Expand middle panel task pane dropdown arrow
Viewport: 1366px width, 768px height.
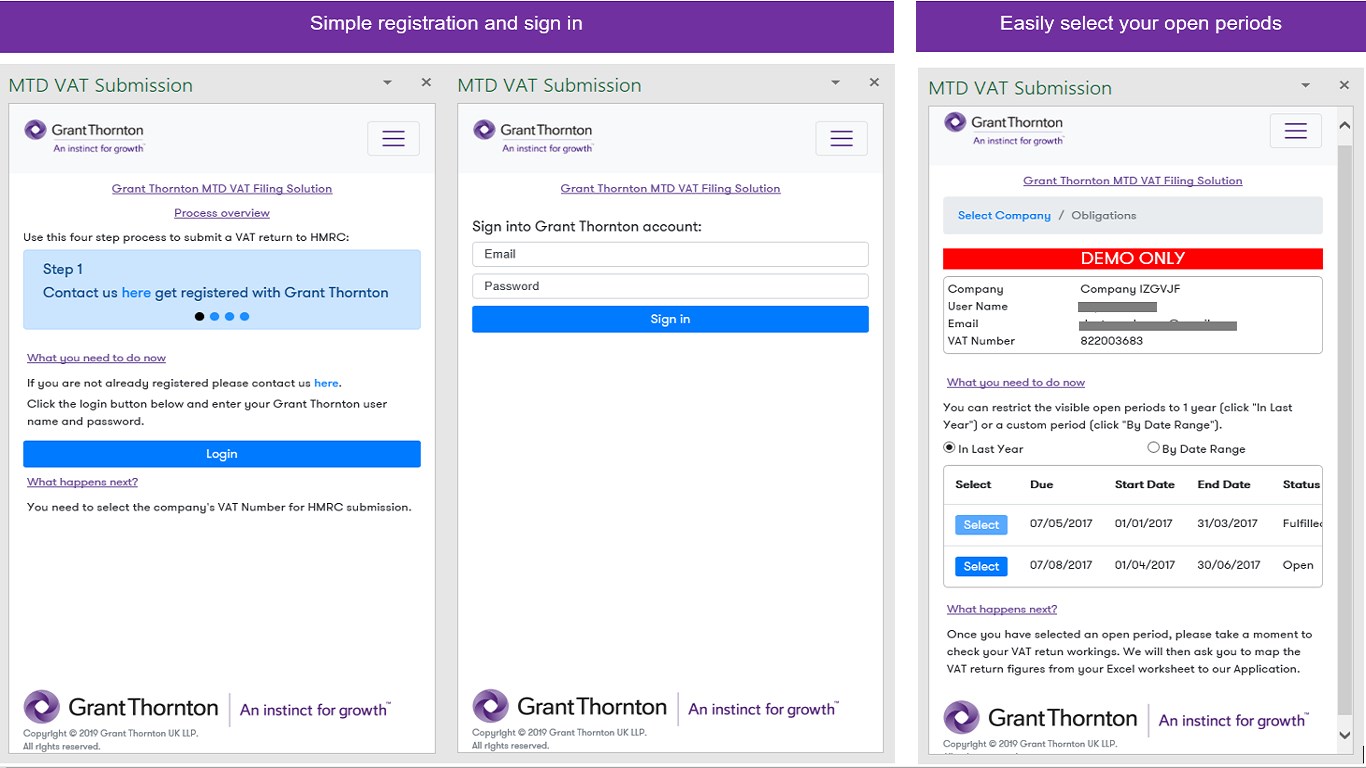836,83
